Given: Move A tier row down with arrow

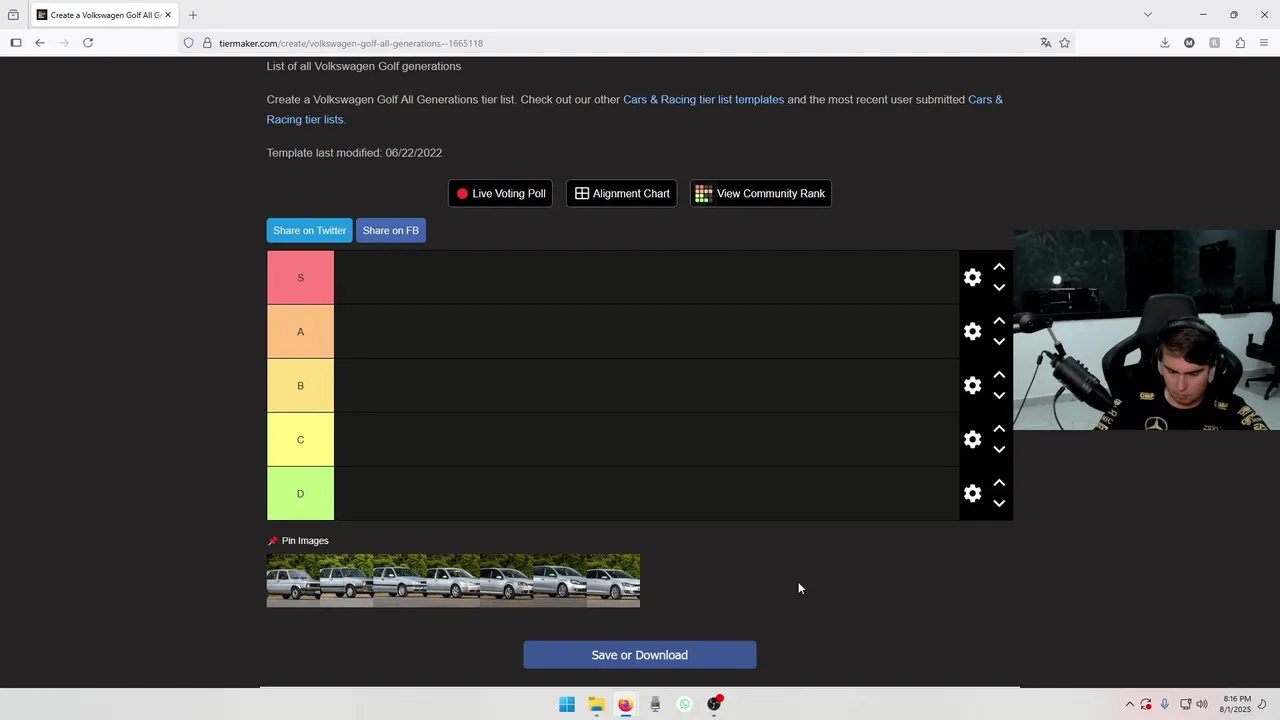Looking at the screenshot, I should tap(999, 341).
